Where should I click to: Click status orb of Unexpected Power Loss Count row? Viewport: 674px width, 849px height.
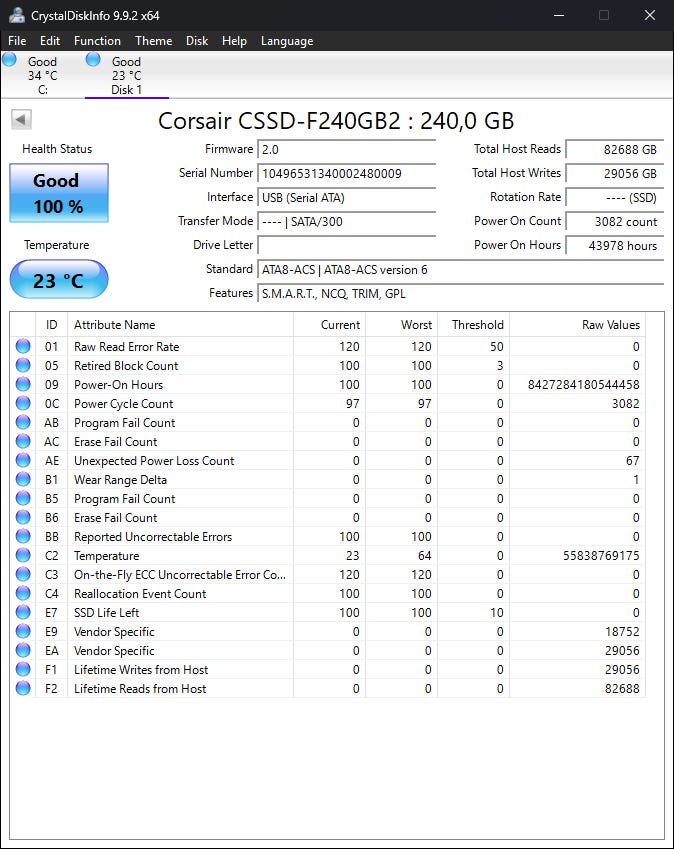23,460
